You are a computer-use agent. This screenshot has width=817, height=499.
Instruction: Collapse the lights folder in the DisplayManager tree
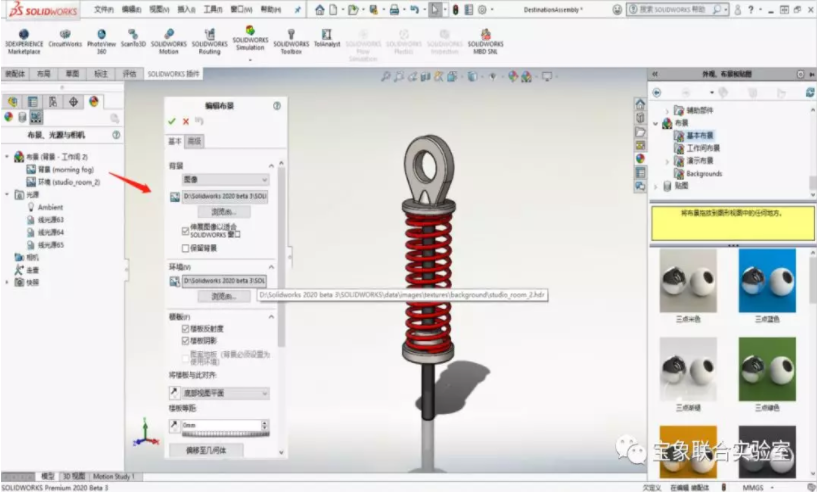click(x=7, y=194)
